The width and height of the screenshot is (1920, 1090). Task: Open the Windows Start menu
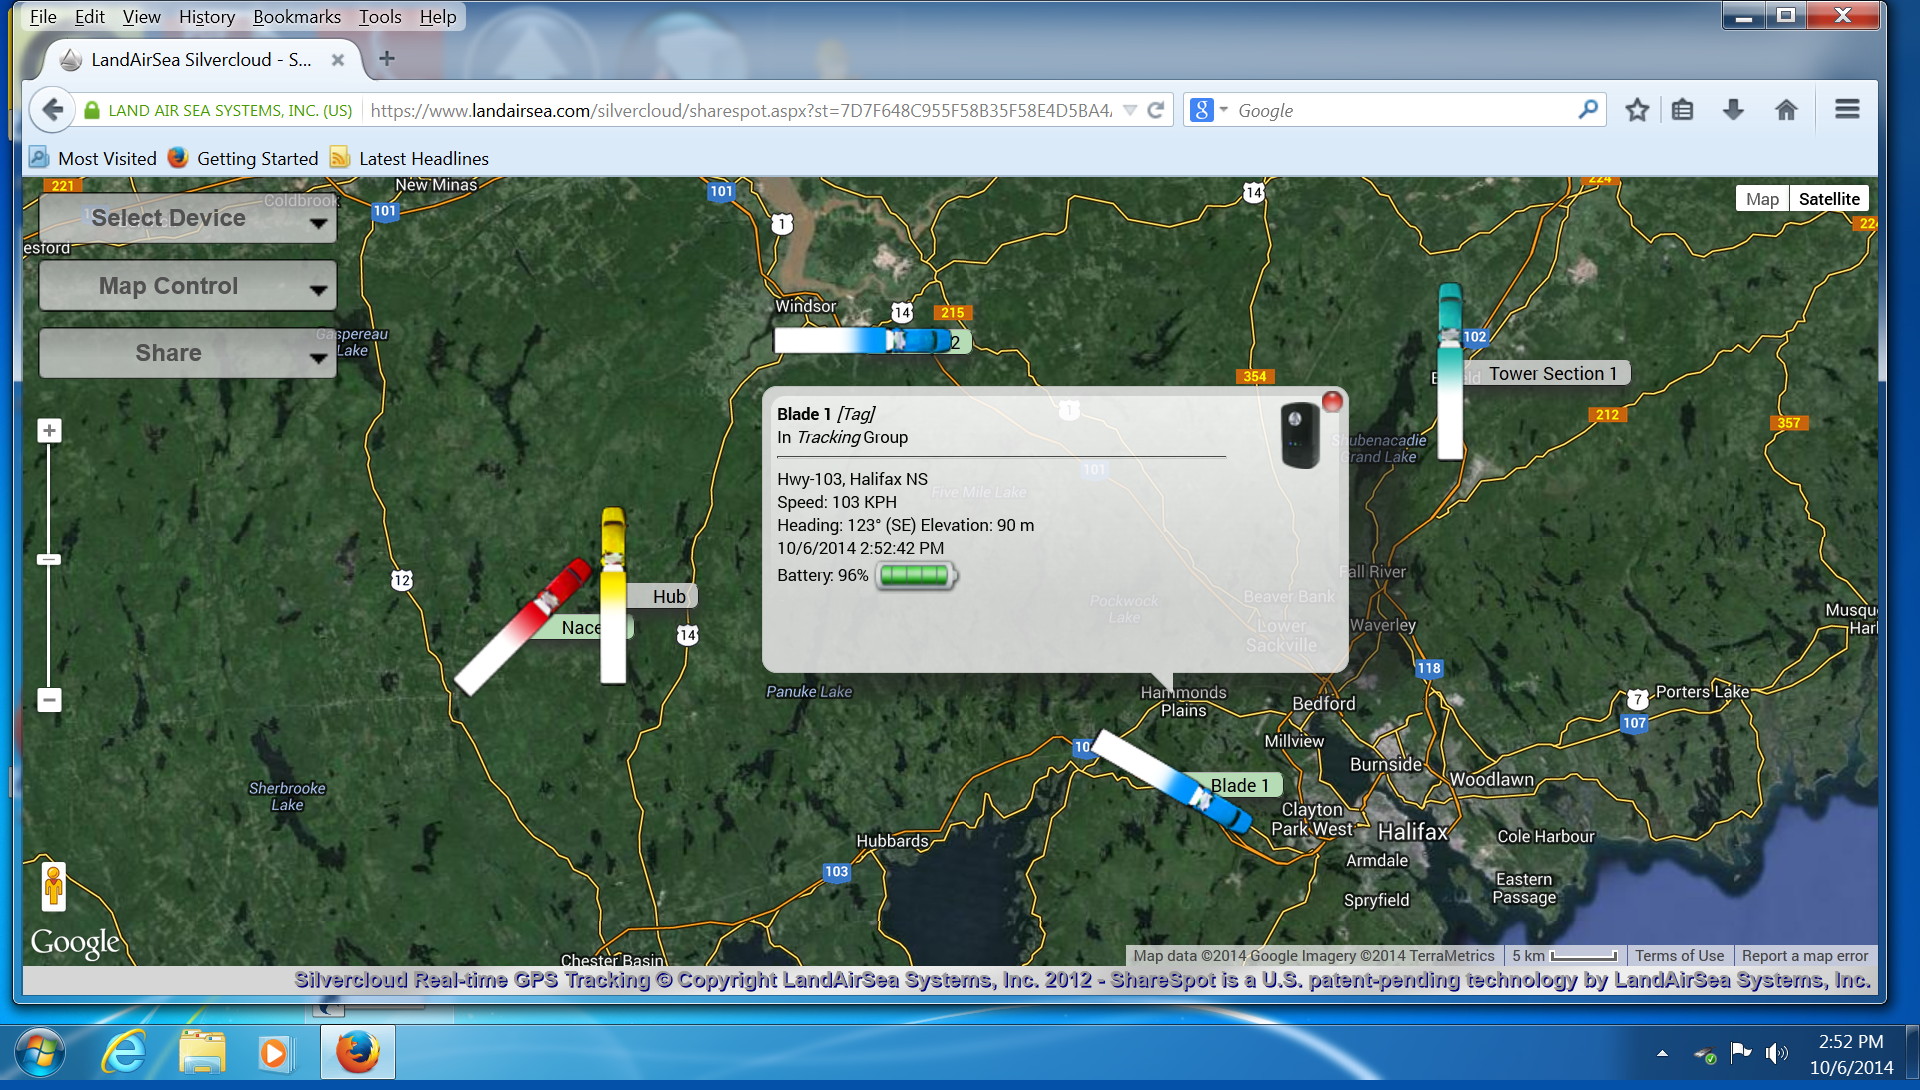point(41,1053)
